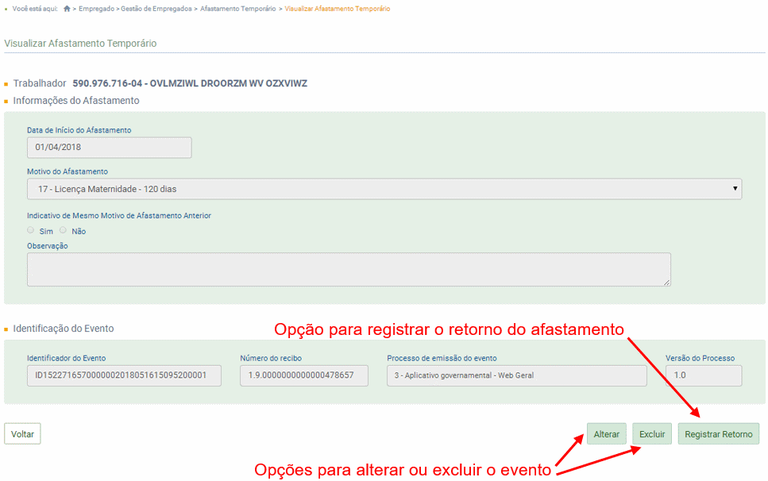Select Não radio button
This screenshot has width=768, height=481.
point(63,230)
